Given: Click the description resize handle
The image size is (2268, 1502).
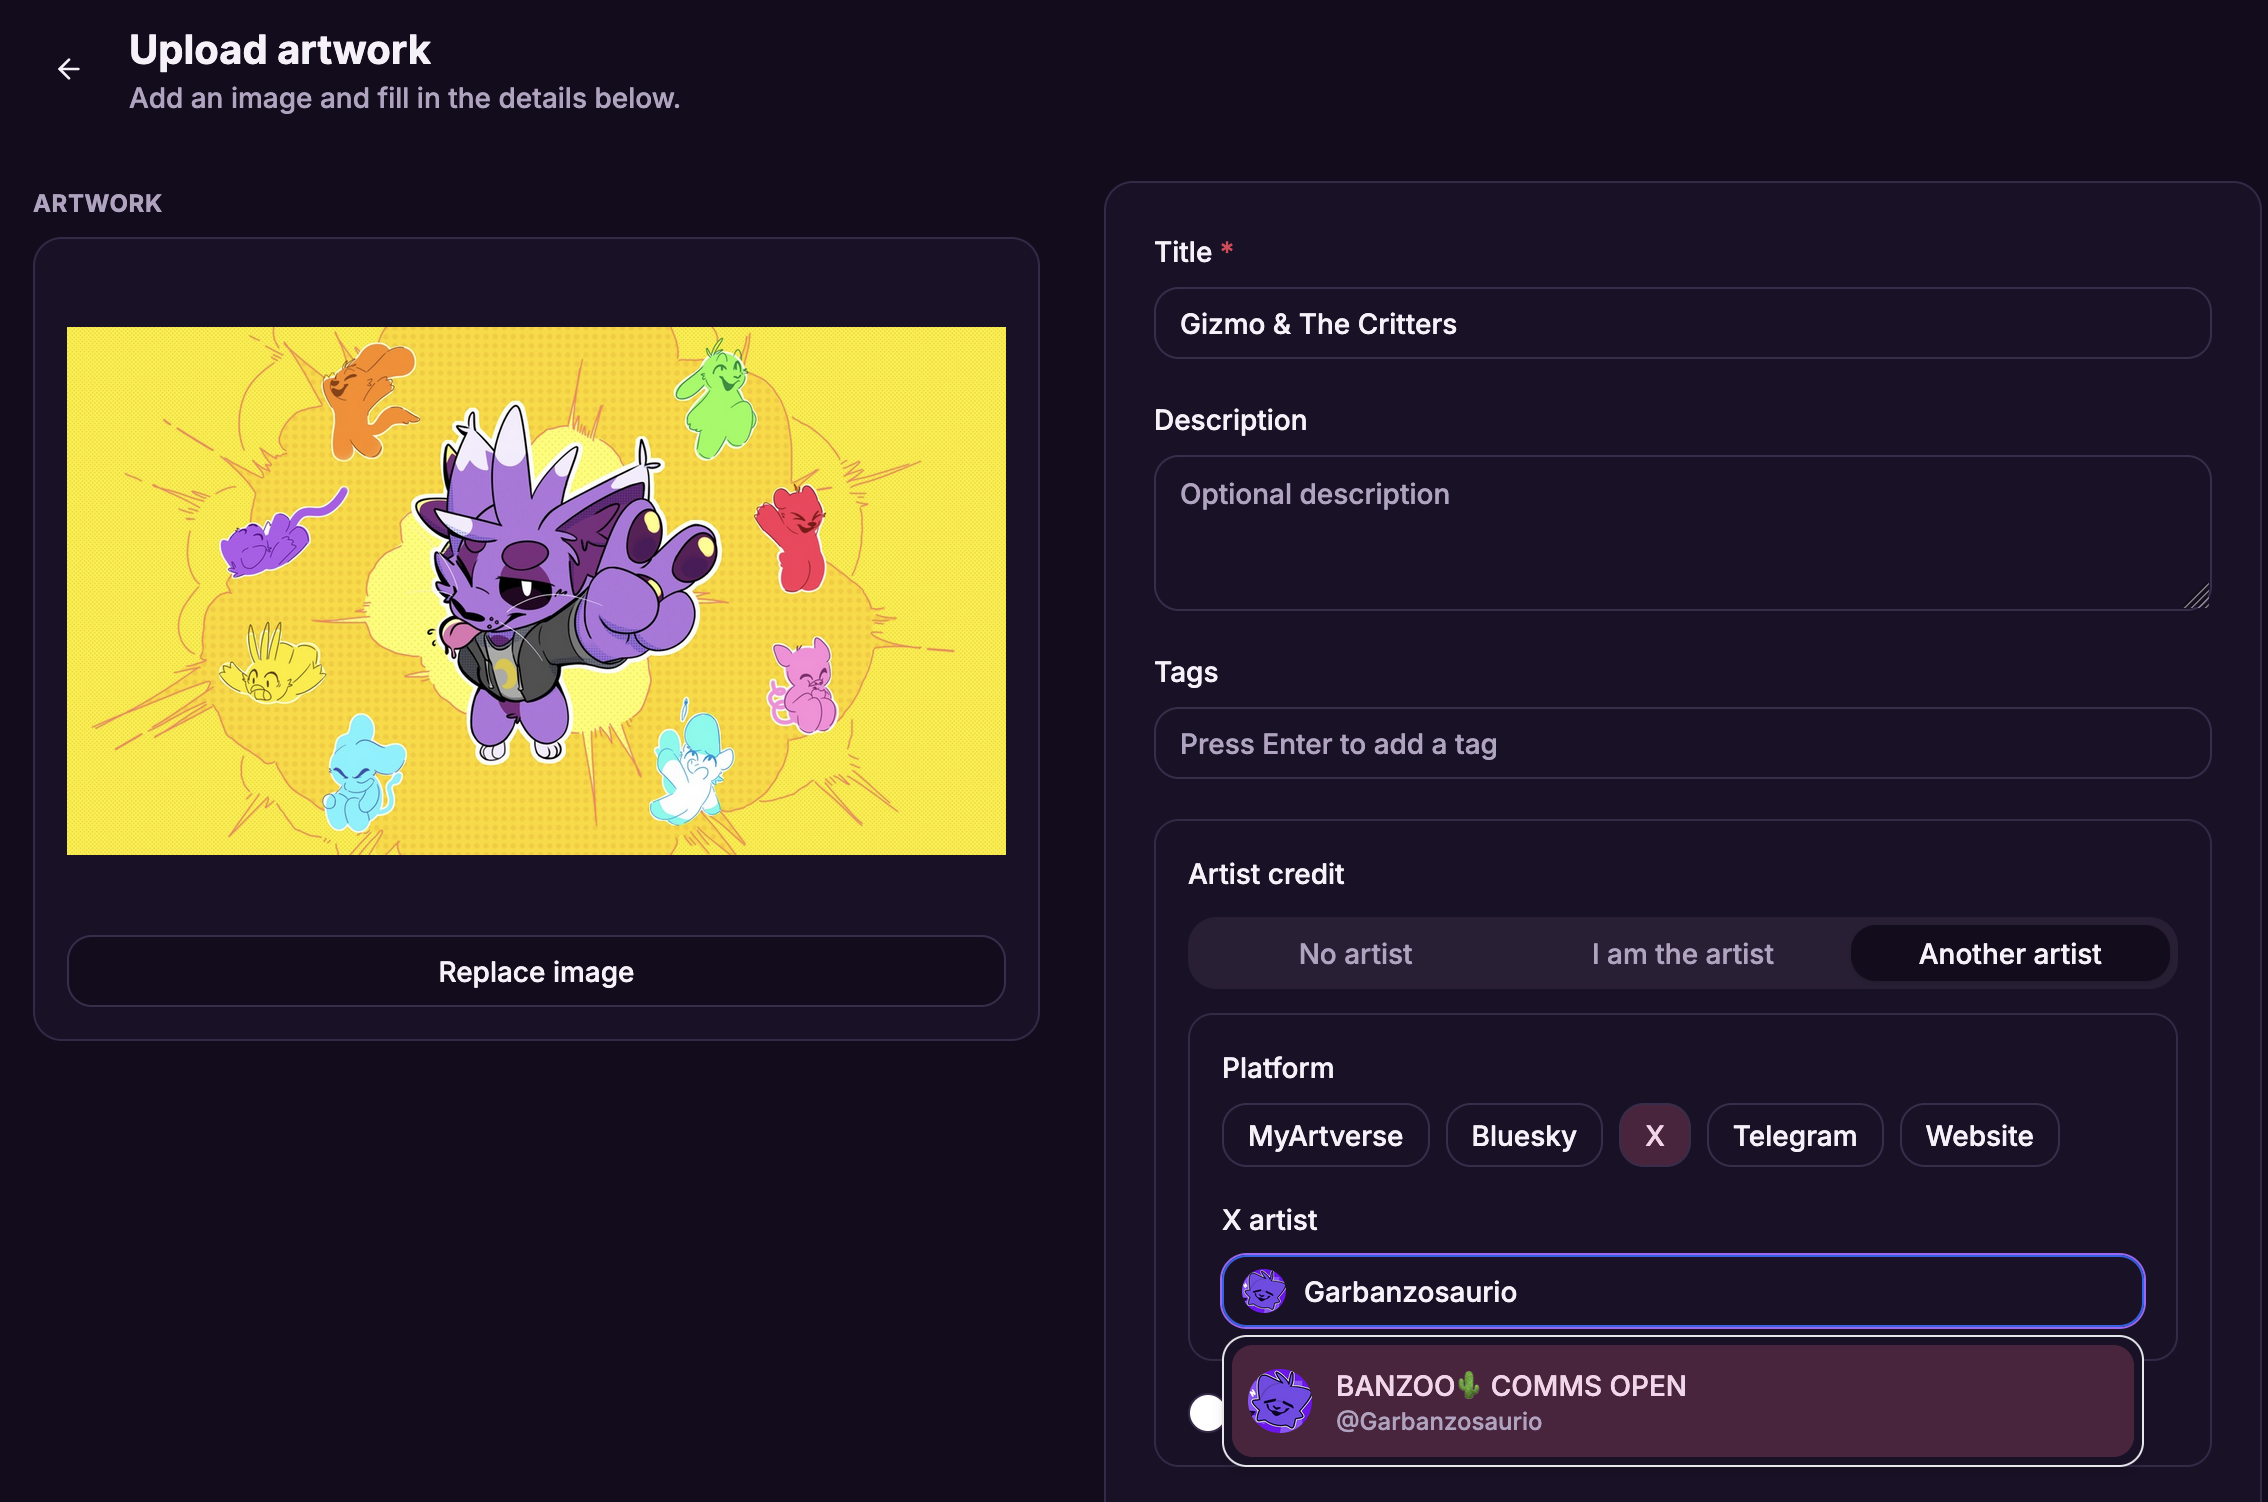Looking at the screenshot, I should [2197, 597].
